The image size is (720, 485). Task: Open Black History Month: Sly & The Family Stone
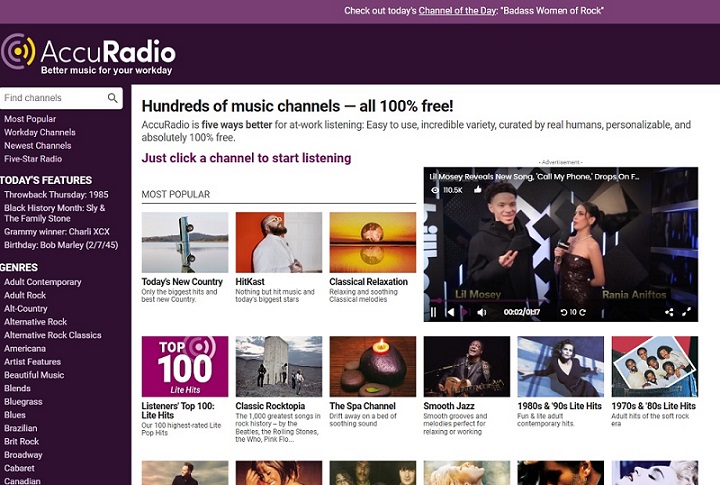coord(55,213)
